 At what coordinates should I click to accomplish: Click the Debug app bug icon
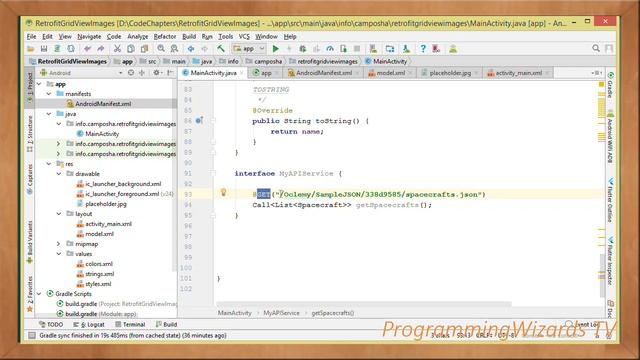[302, 49]
